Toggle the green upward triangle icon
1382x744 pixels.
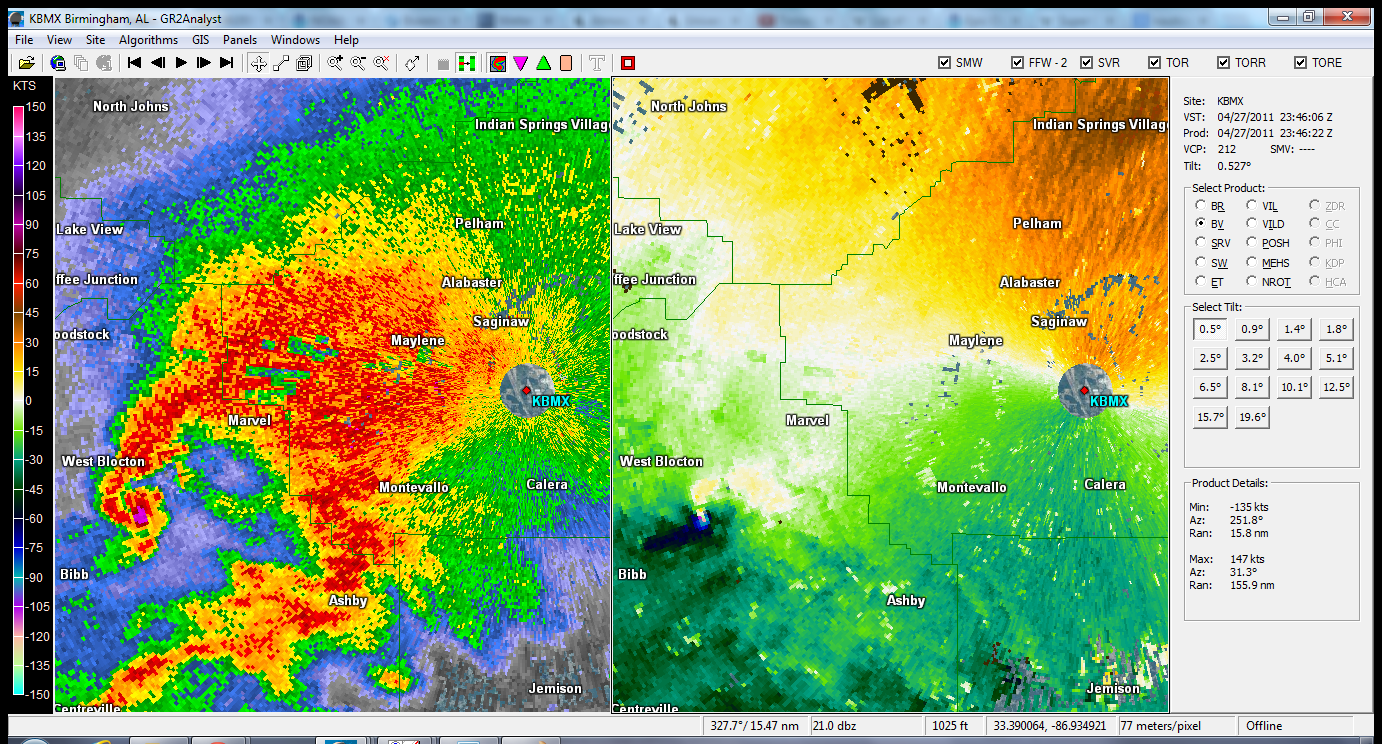coord(543,63)
